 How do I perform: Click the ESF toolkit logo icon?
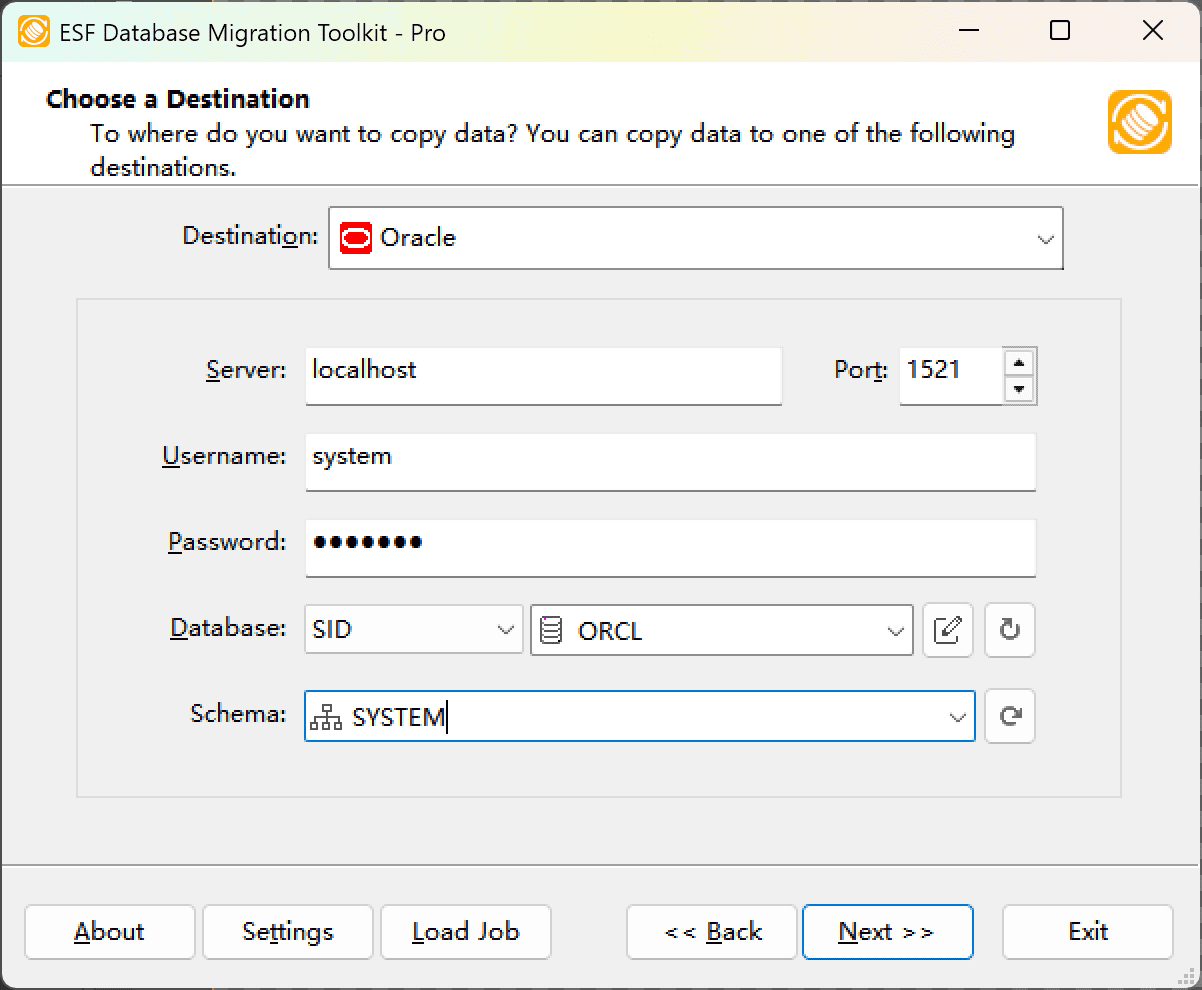pos(1139,124)
